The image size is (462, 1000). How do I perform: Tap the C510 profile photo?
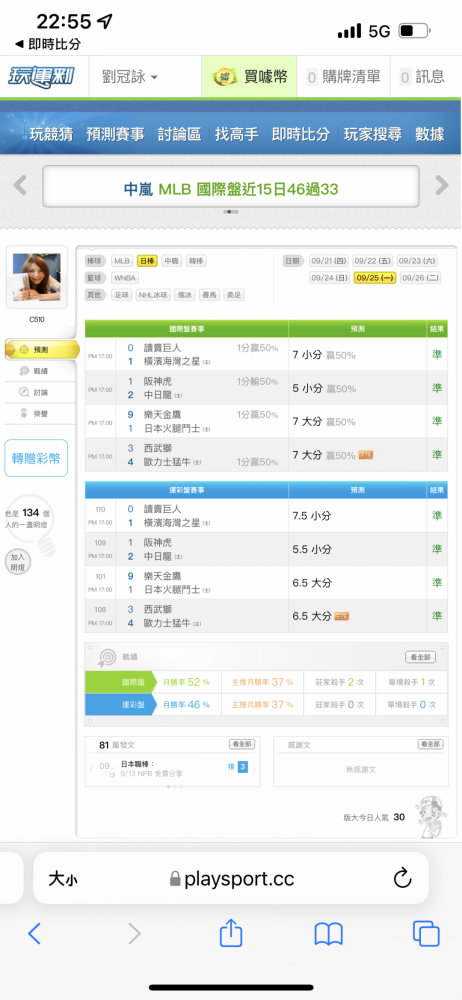coord(36,277)
